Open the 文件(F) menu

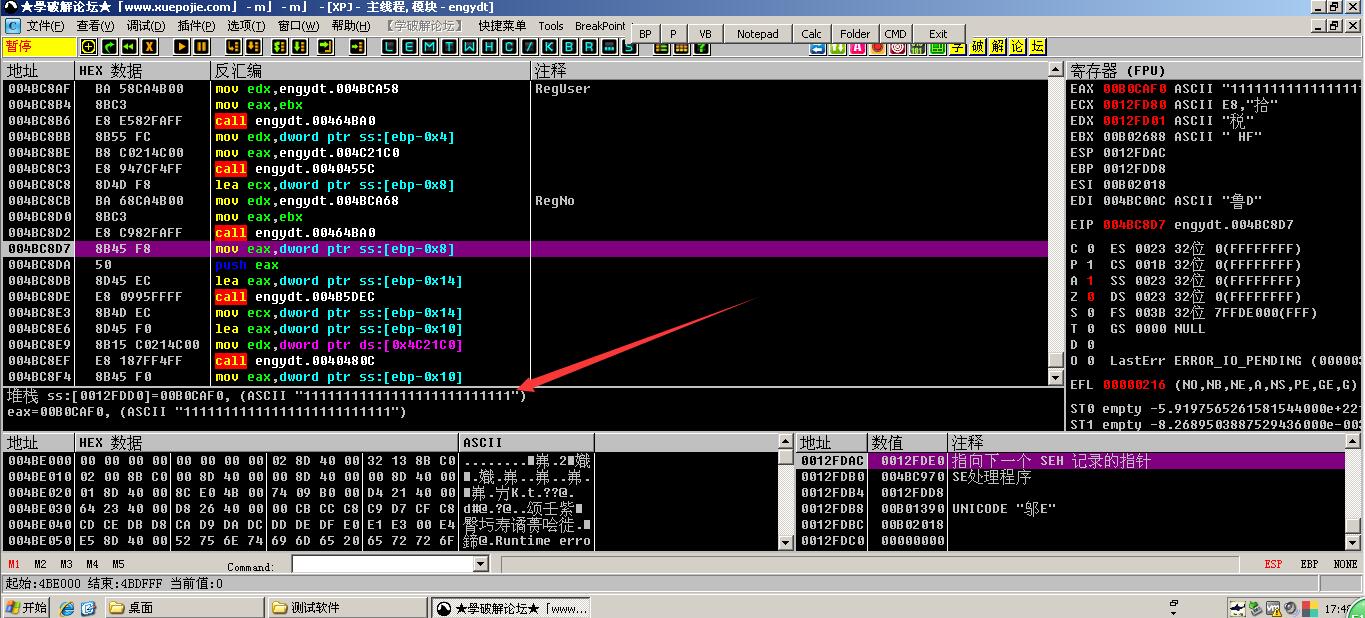click(45, 26)
